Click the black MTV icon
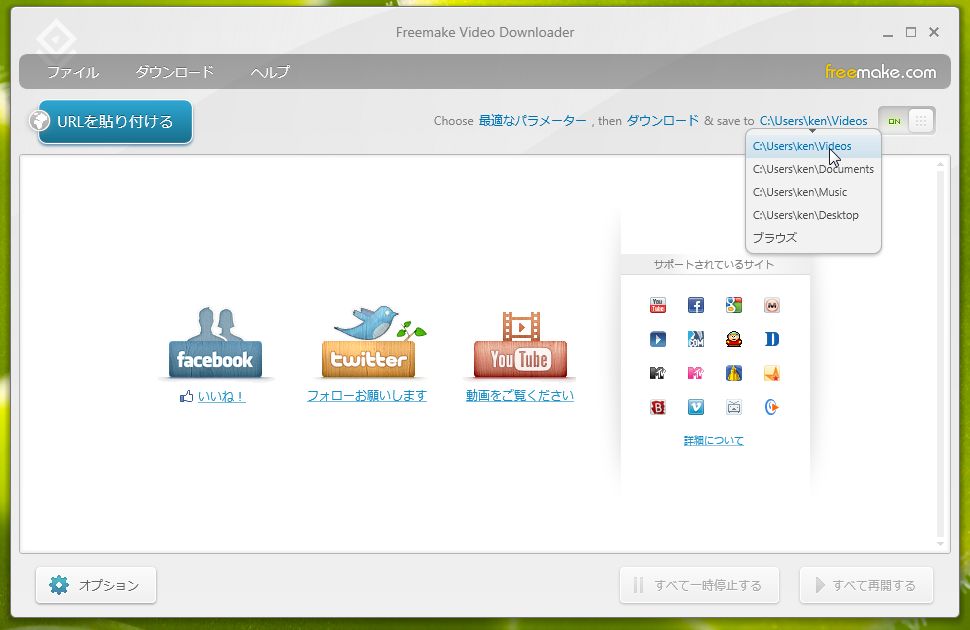The width and height of the screenshot is (970, 630). (658, 373)
